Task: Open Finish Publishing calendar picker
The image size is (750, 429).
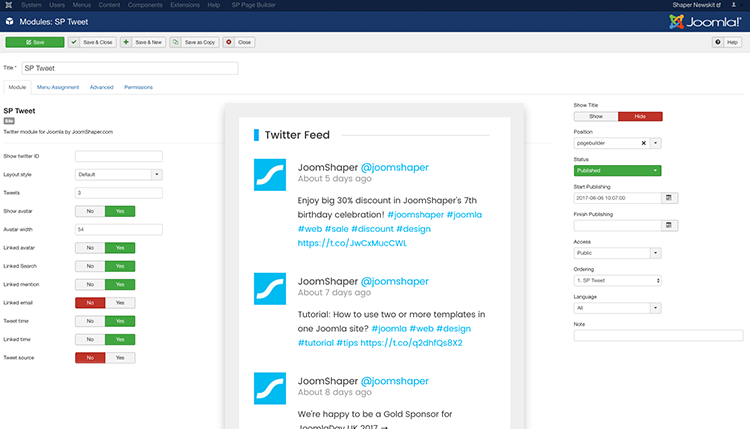Action: 668,225
